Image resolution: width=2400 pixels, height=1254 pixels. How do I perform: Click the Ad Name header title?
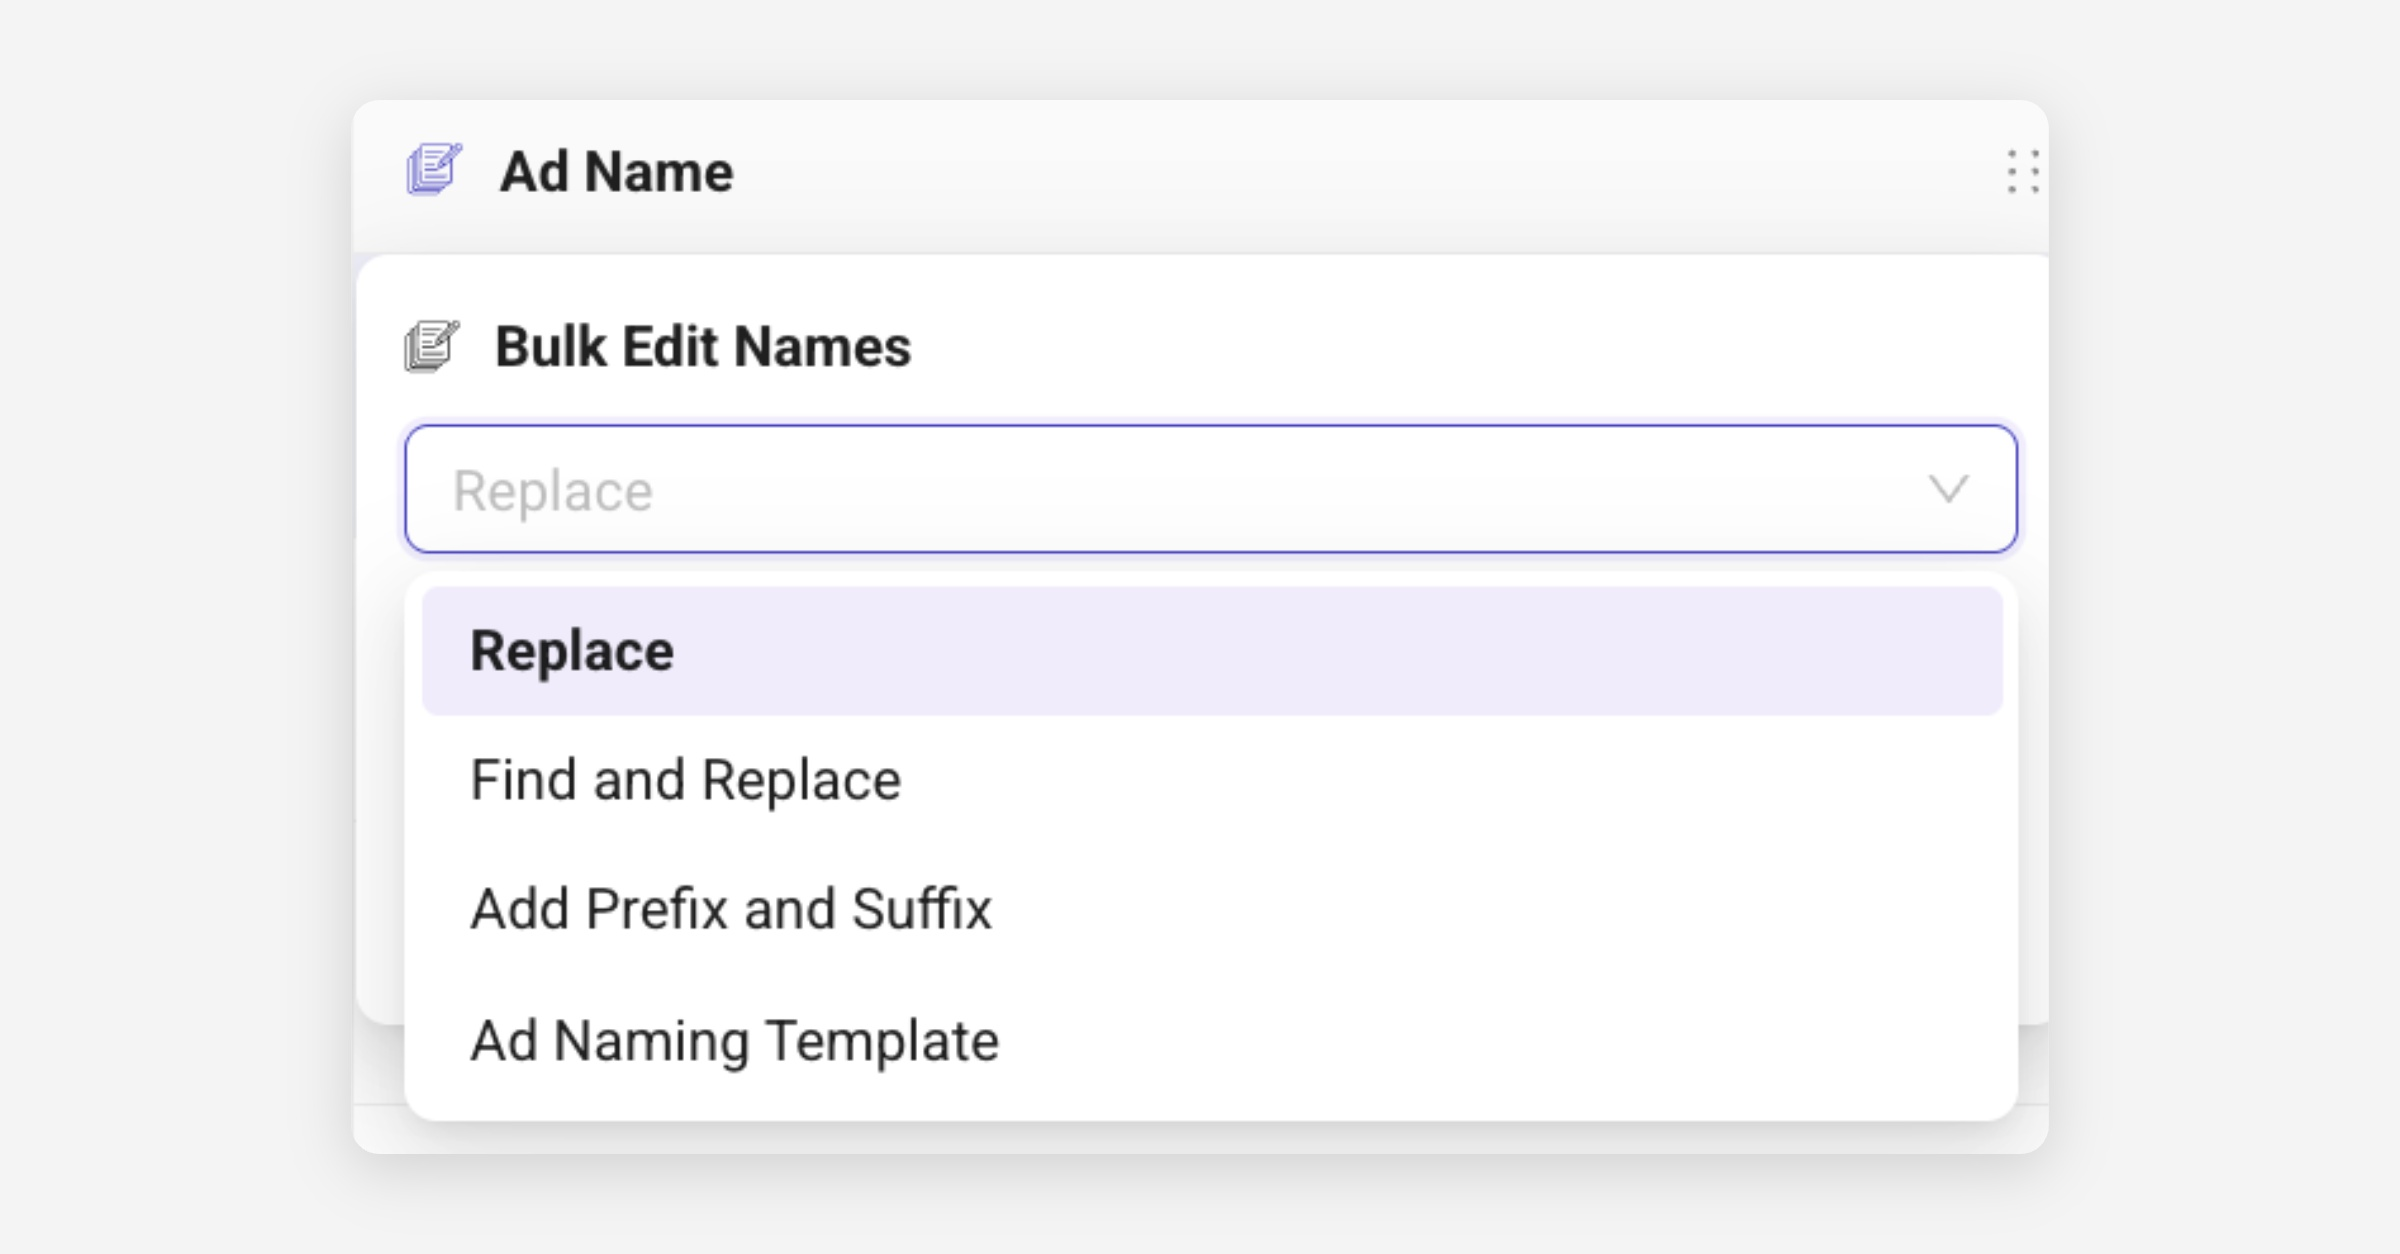click(x=616, y=172)
